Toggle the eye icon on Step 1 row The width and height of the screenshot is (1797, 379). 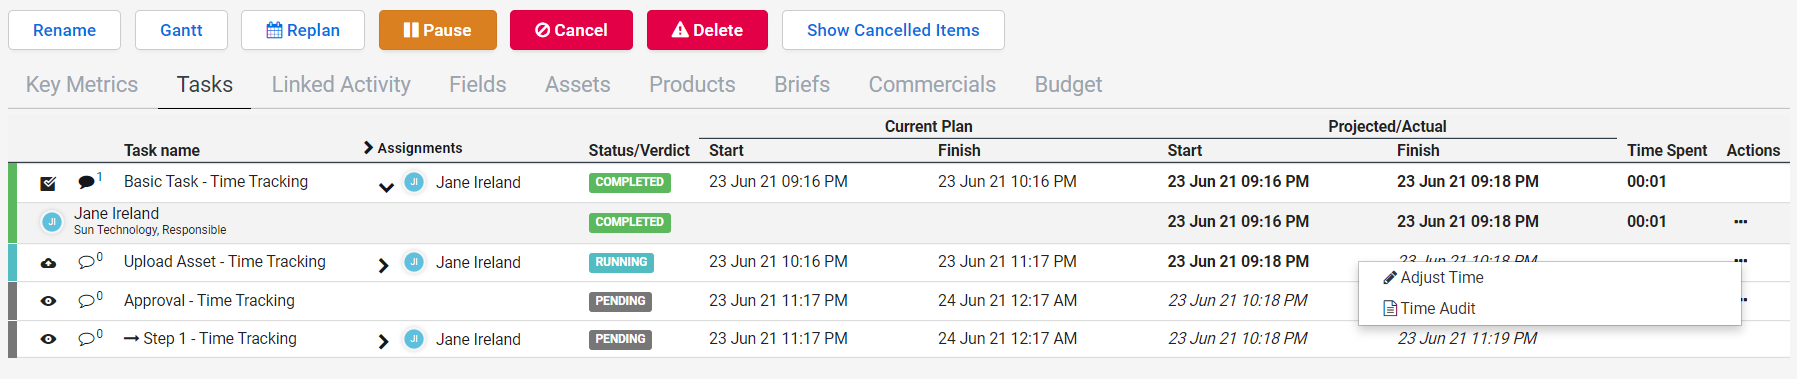click(48, 339)
